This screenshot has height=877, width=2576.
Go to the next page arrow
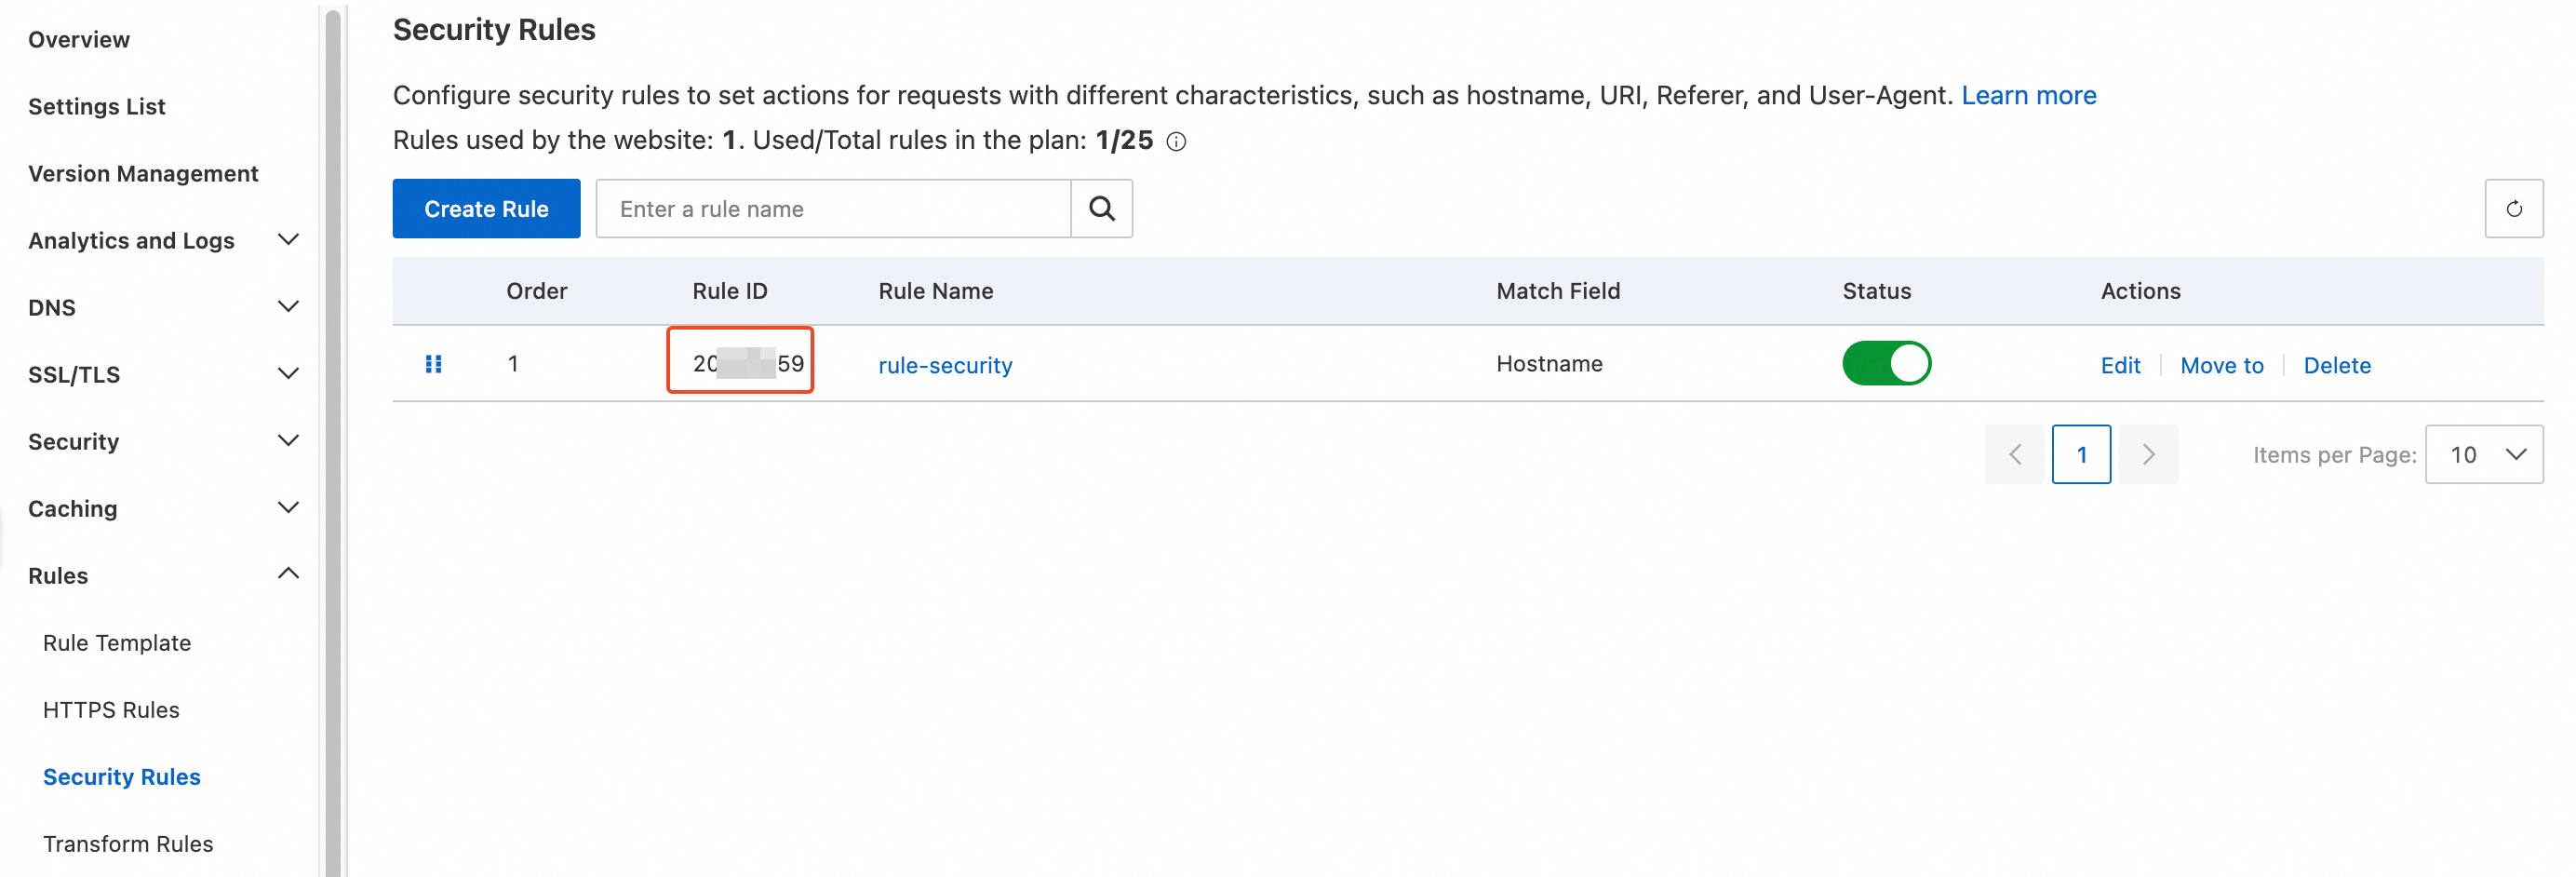point(2147,455)
